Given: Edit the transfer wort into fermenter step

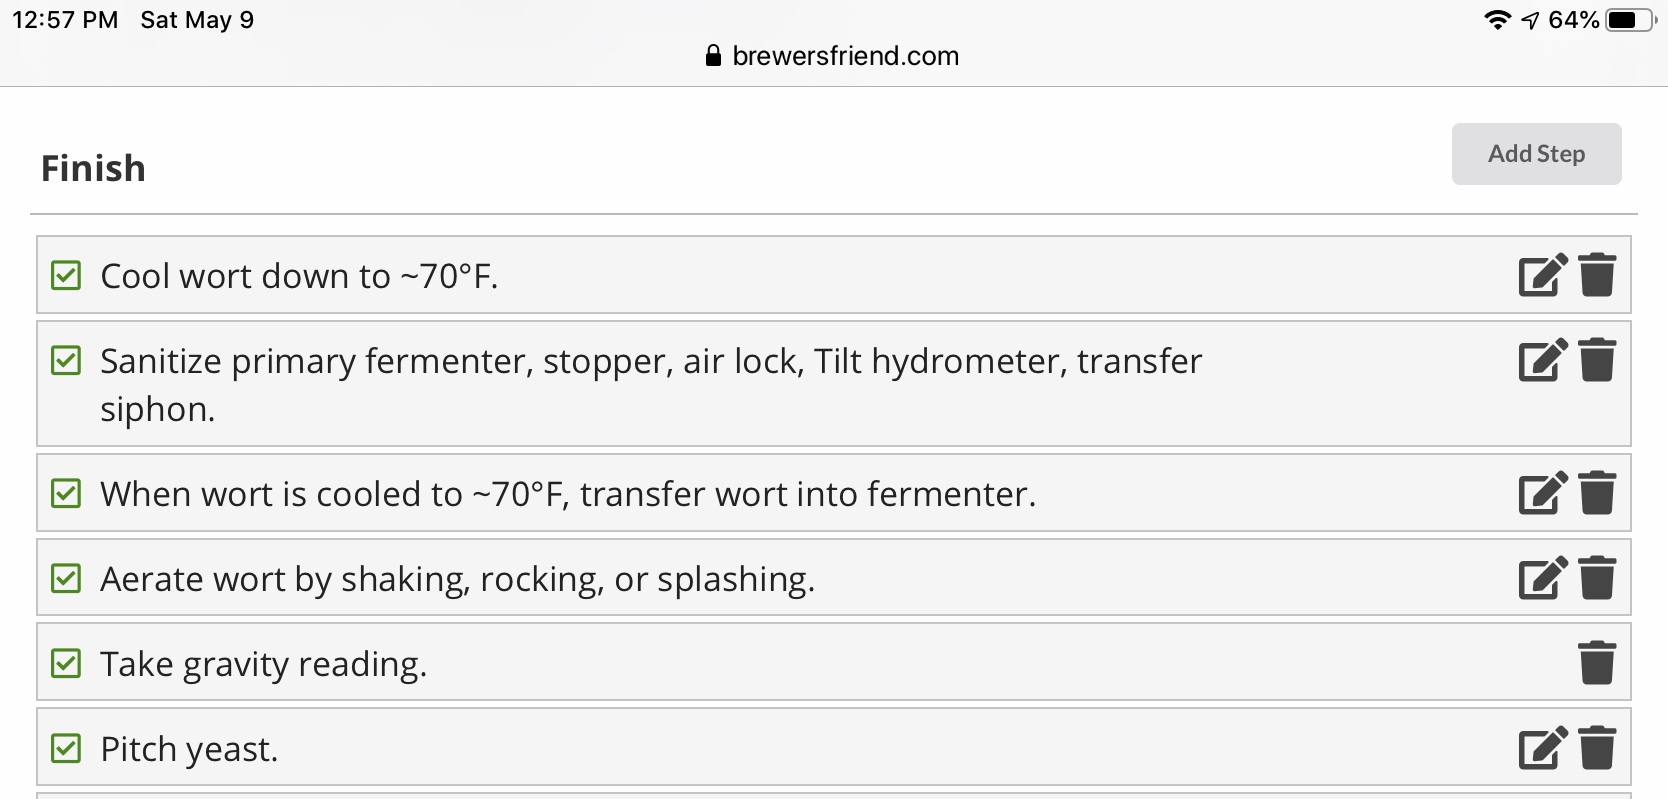Looking at the screenshot, I should point(1543,493).
